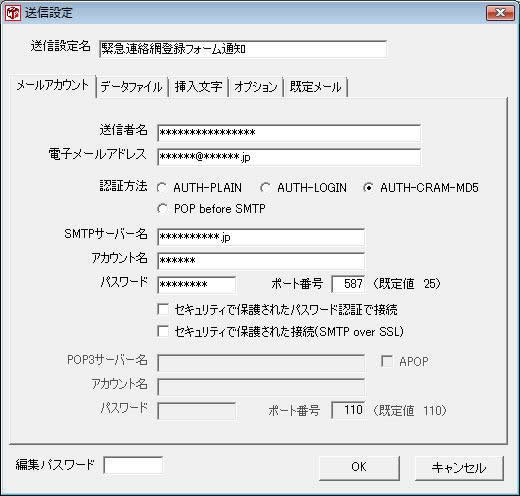Click the 電子メールアドレス field
520x496 pixels.
point(289,157)
